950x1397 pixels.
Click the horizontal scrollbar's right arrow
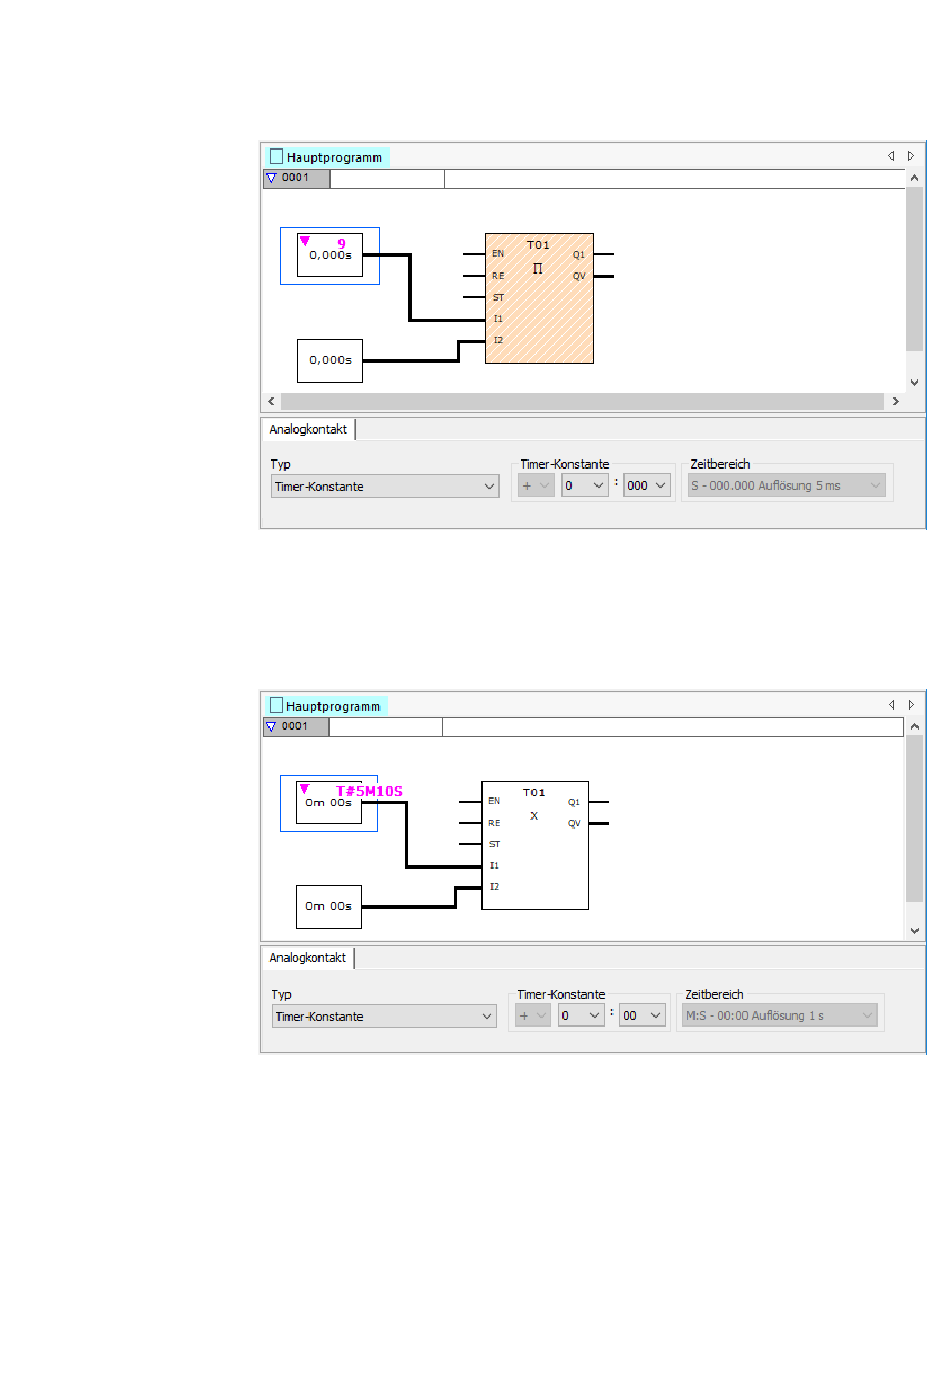[x=895, y=401]
